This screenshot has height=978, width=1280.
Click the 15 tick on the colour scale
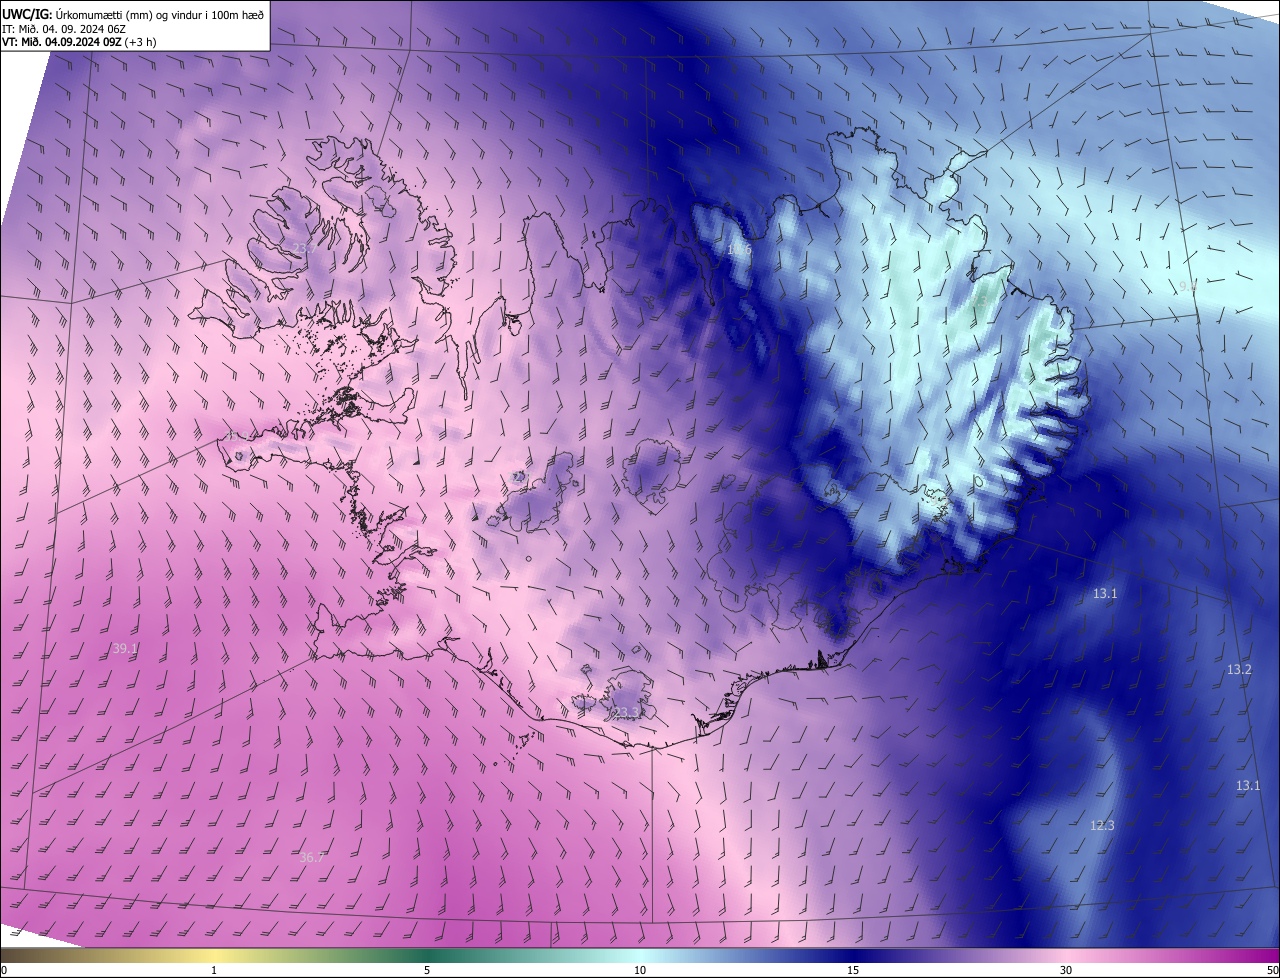coord(853,970)
